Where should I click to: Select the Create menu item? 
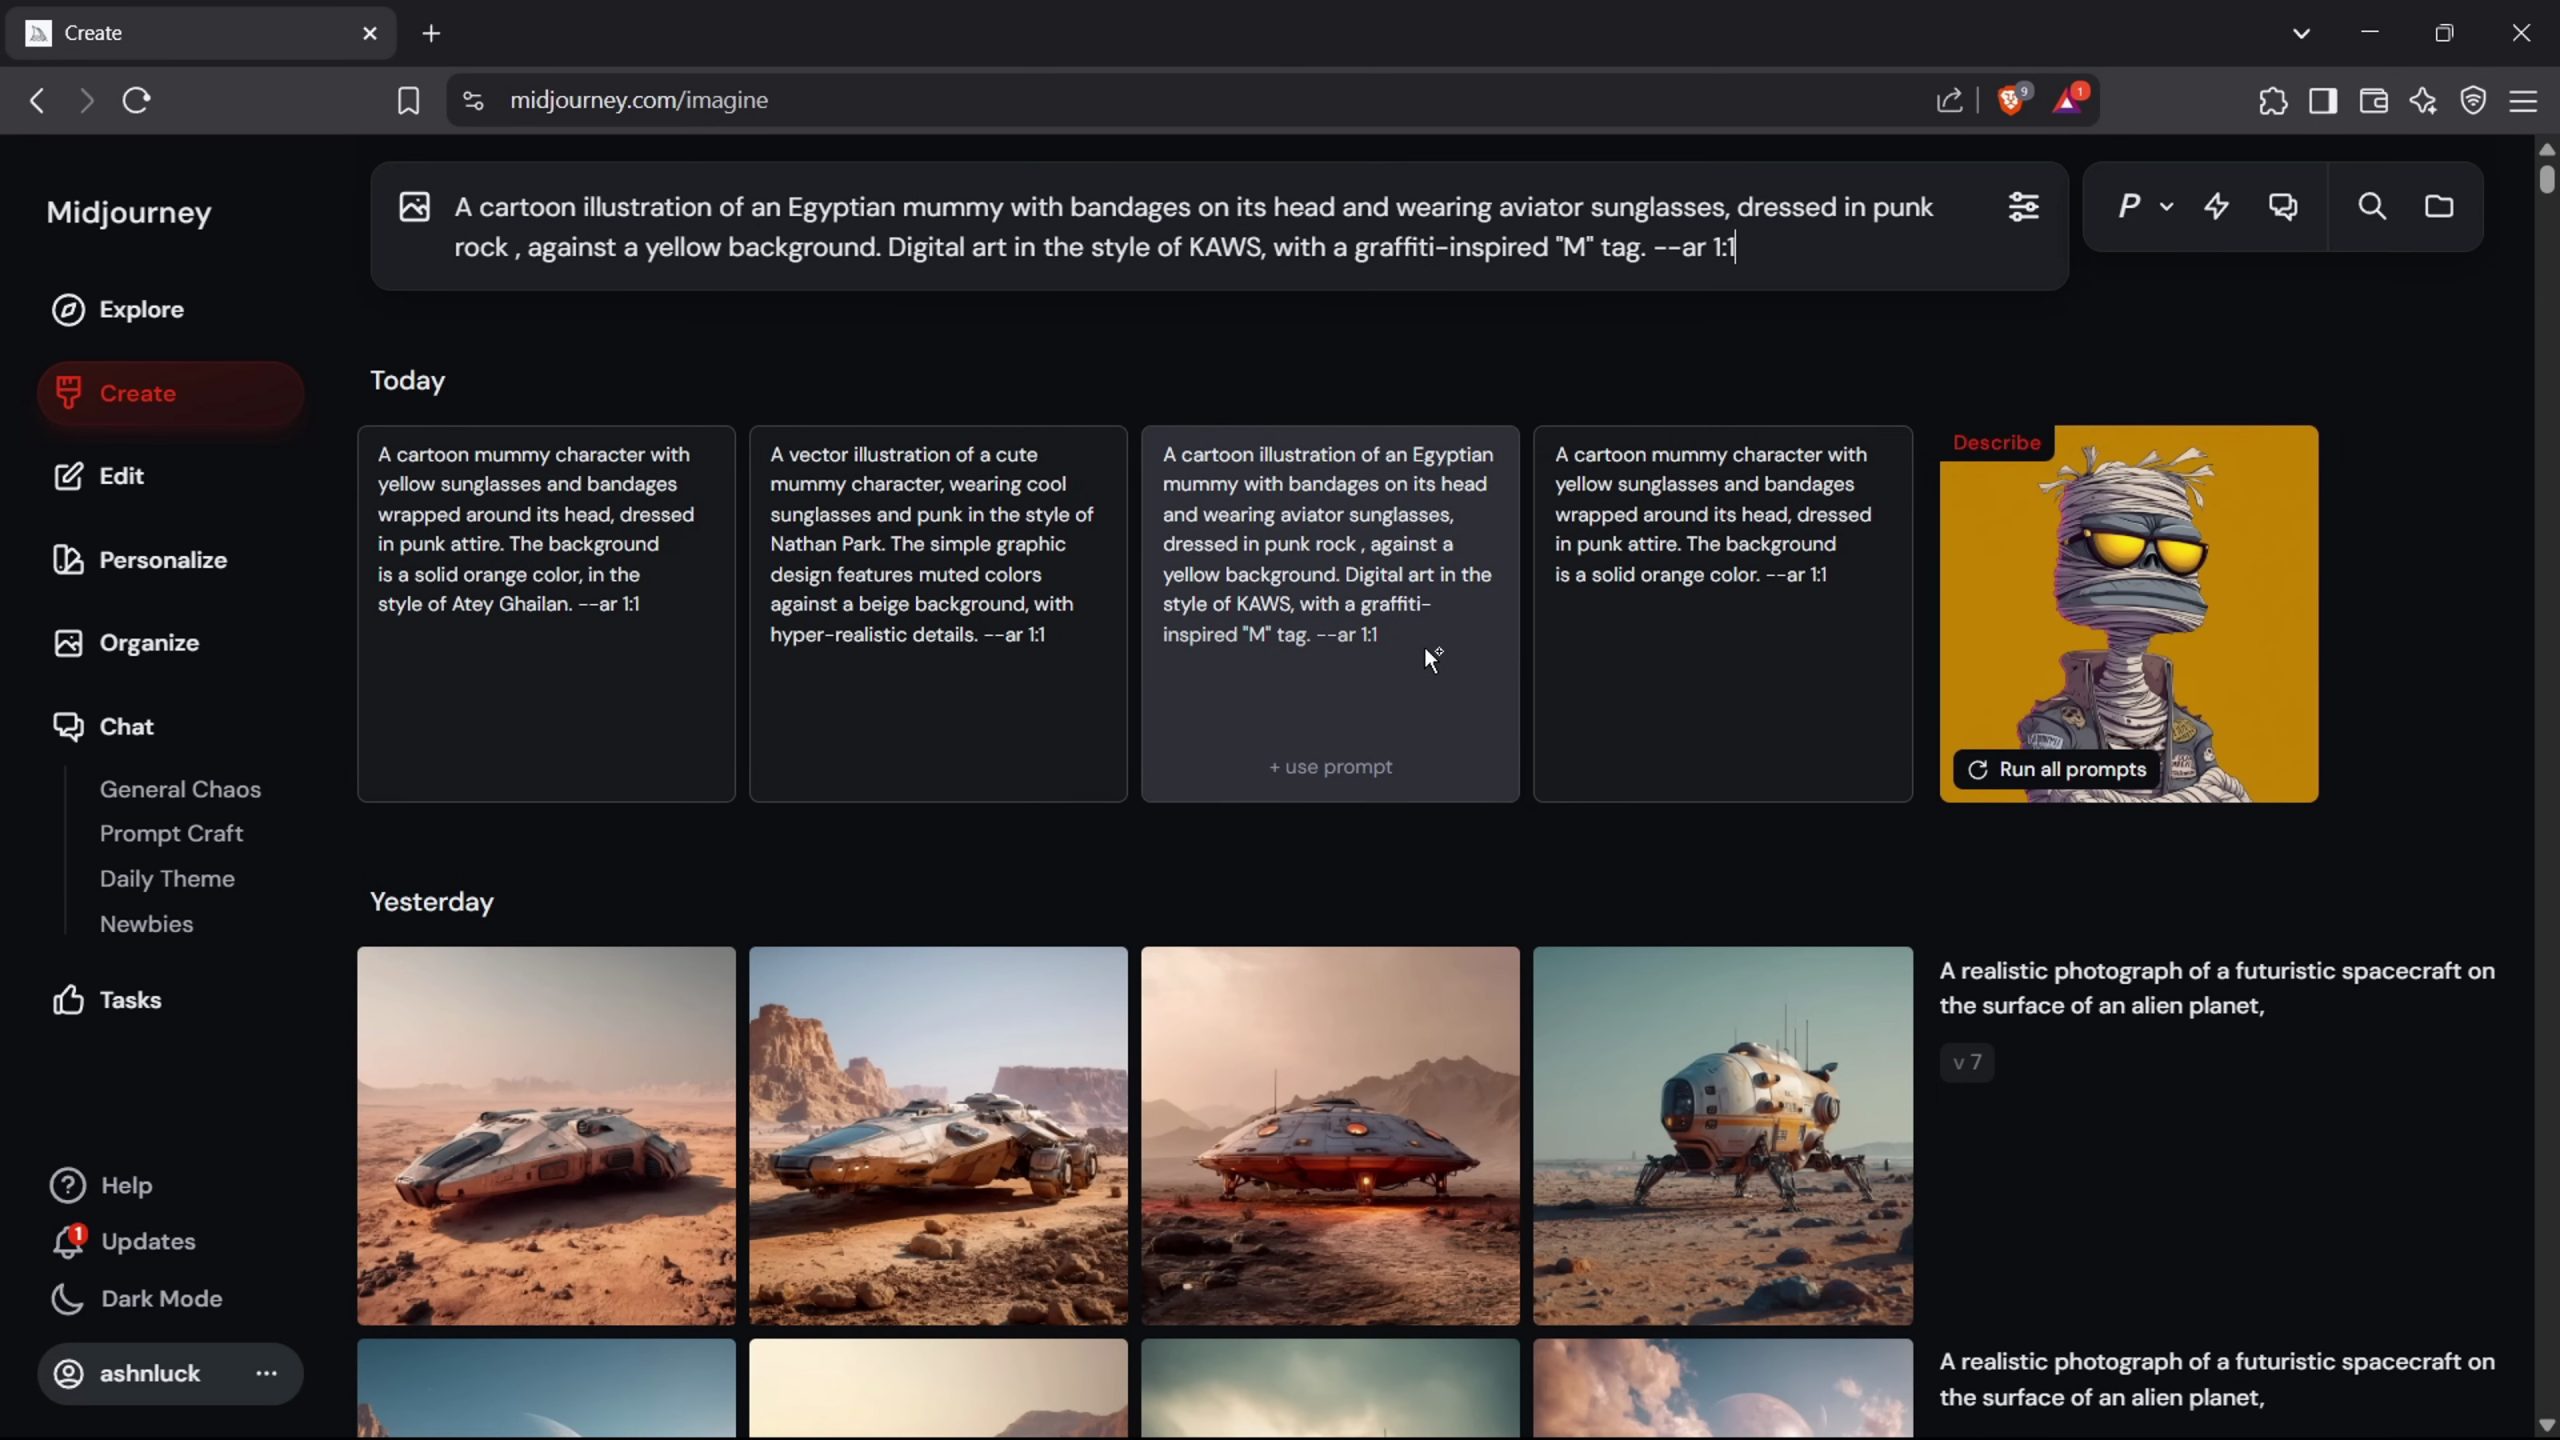coord(171,393)
